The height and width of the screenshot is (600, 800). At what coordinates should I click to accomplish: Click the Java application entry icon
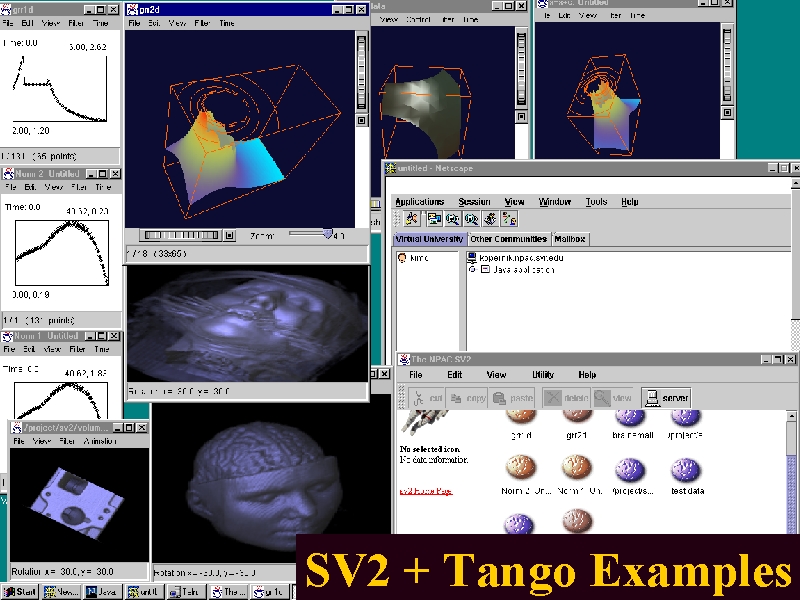(485, 269)
